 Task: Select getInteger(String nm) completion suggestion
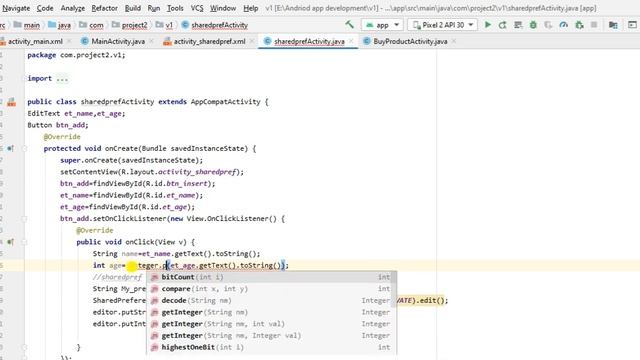coord(269,312)
